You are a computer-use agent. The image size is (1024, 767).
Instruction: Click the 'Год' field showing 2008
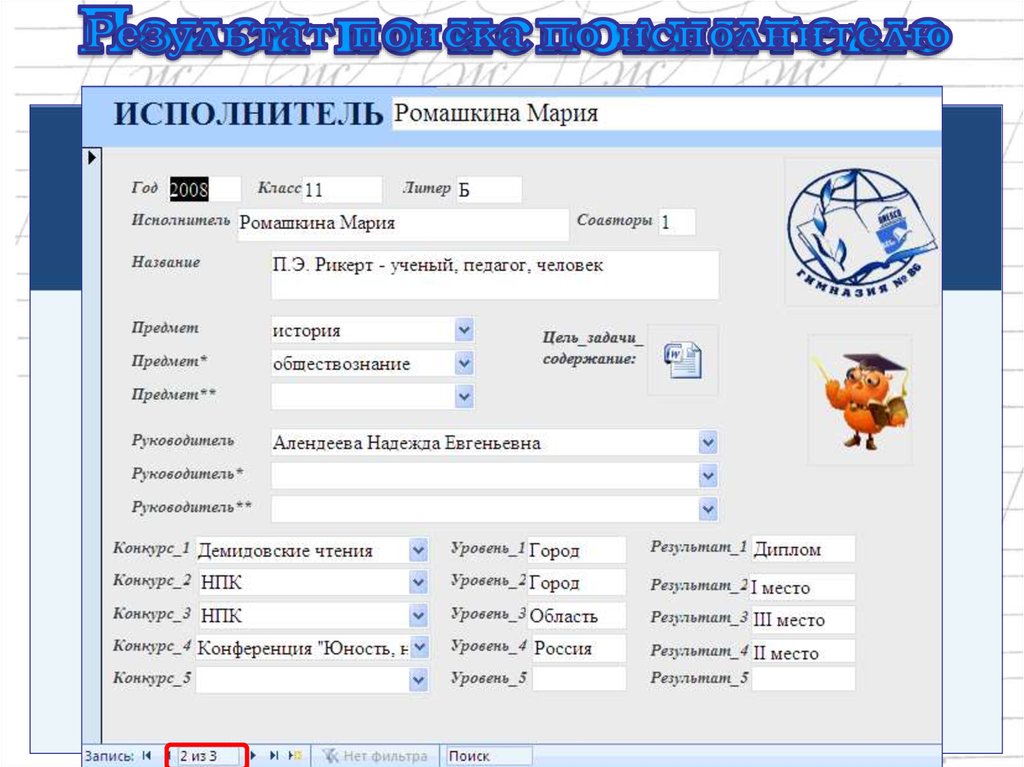204,189
